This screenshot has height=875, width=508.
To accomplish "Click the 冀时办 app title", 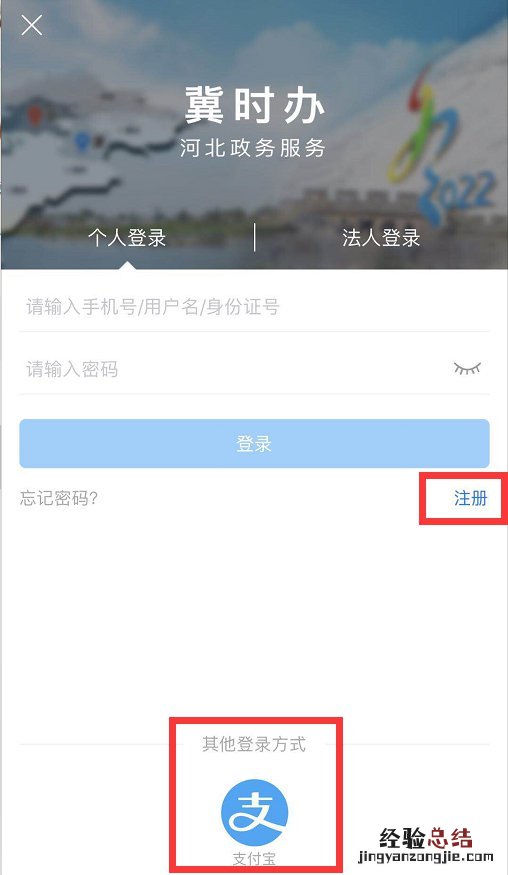I will click(x=255, y=105).
